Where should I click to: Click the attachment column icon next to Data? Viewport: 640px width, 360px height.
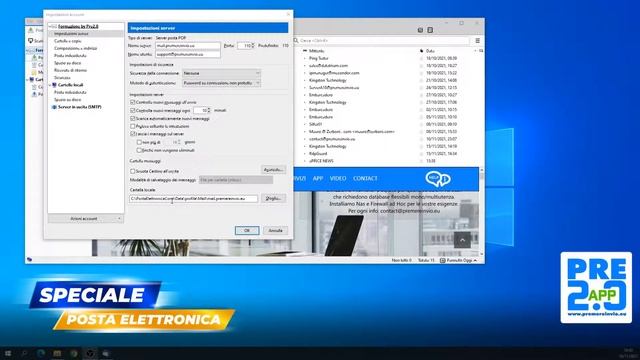point(421,51)
